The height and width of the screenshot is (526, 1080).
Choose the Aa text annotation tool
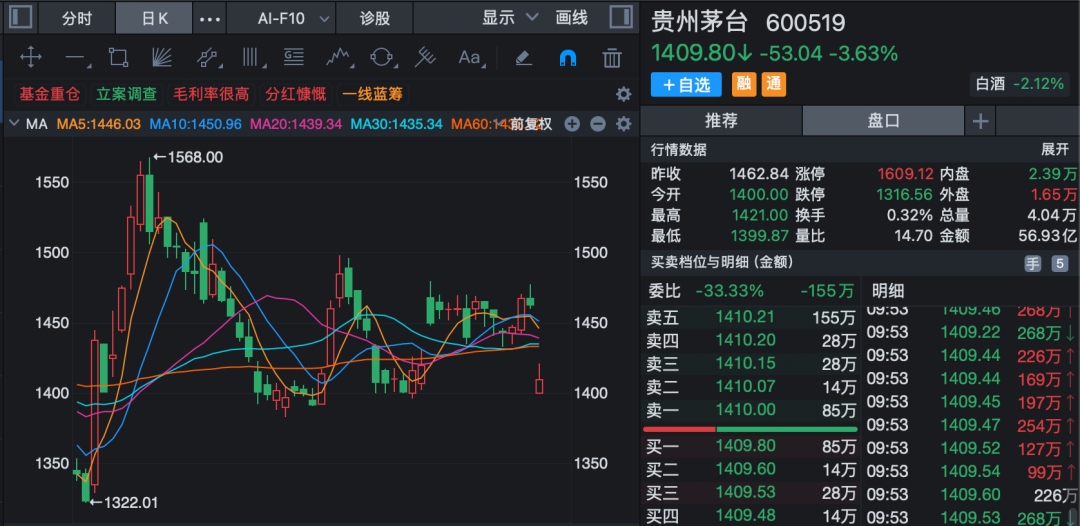(x=469, y=58)
